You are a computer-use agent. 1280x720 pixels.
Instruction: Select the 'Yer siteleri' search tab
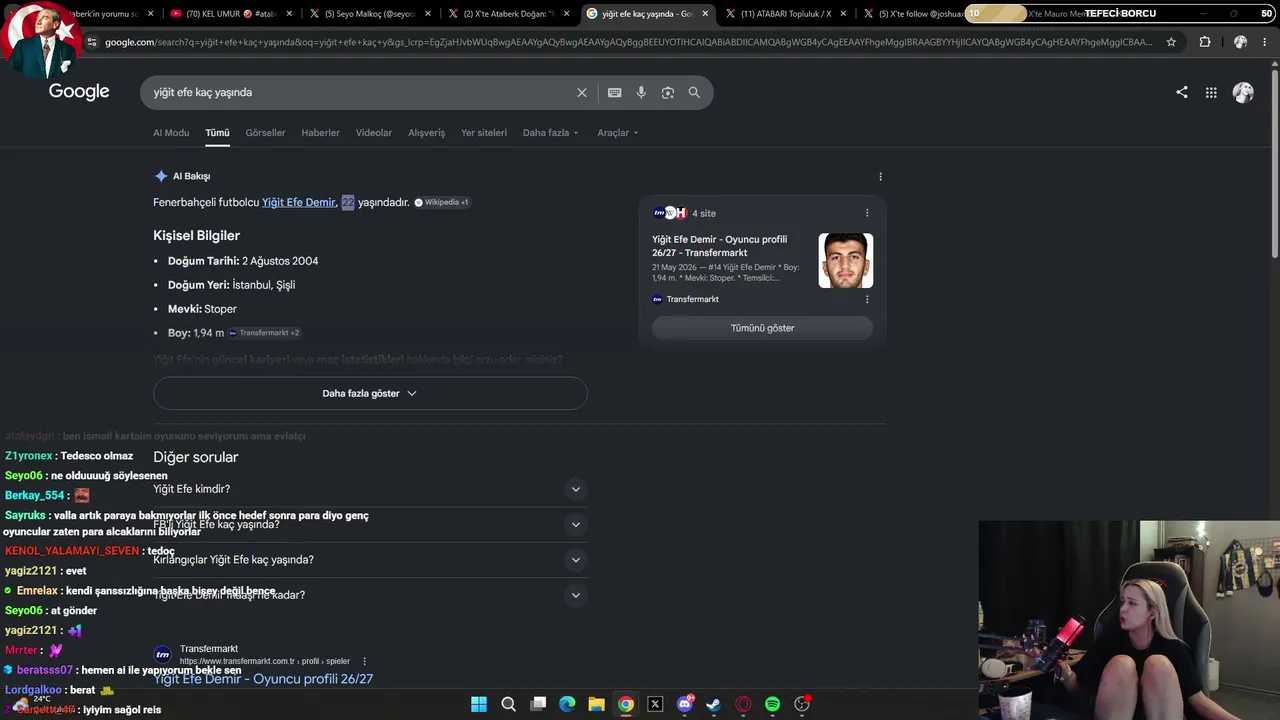[x=484, y=133]
